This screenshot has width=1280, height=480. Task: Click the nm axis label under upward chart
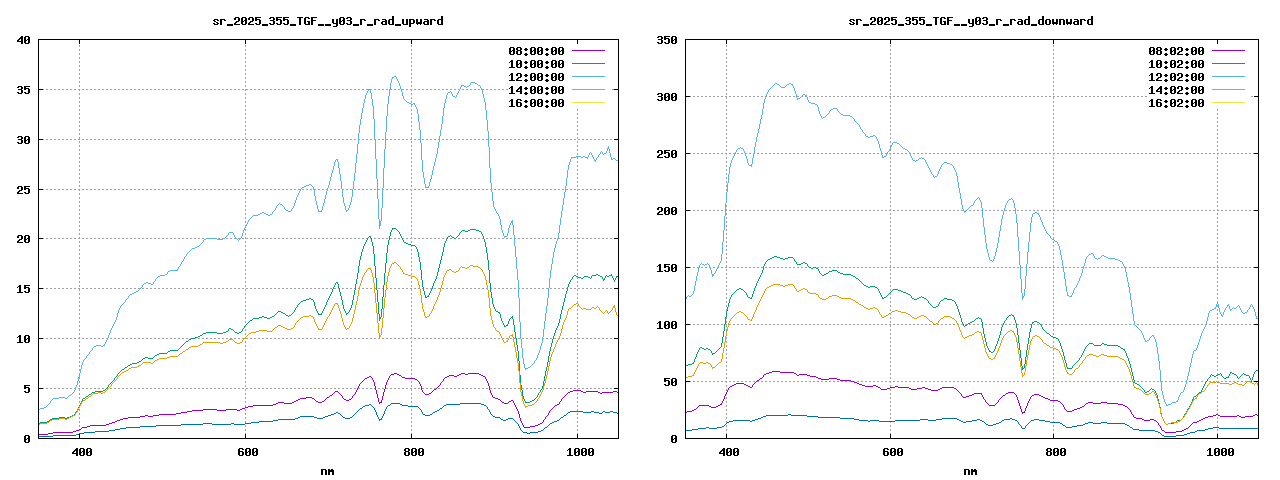pos(328,470)
